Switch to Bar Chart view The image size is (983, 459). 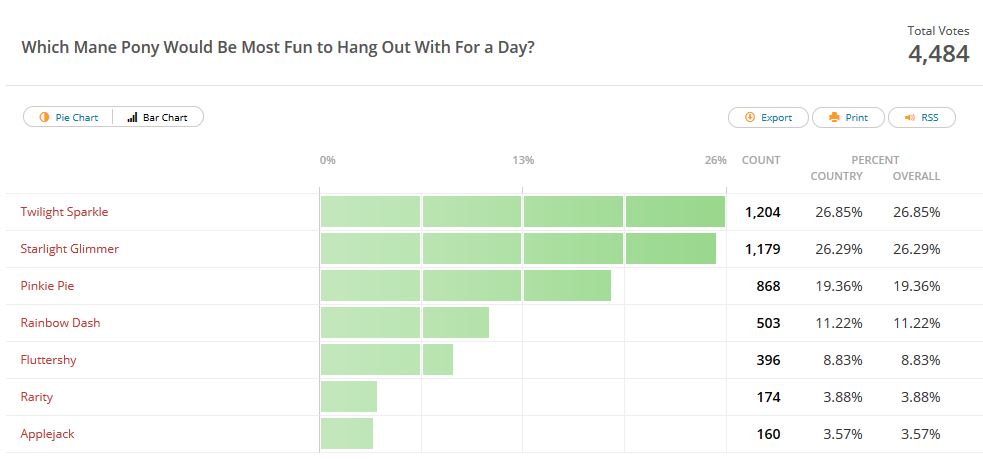158,117
